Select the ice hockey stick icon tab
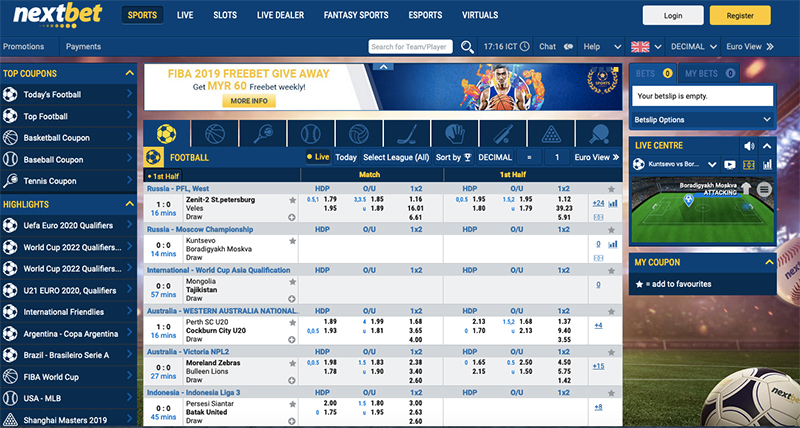Screen dimensions: 800x428 (x=407, y=134)
